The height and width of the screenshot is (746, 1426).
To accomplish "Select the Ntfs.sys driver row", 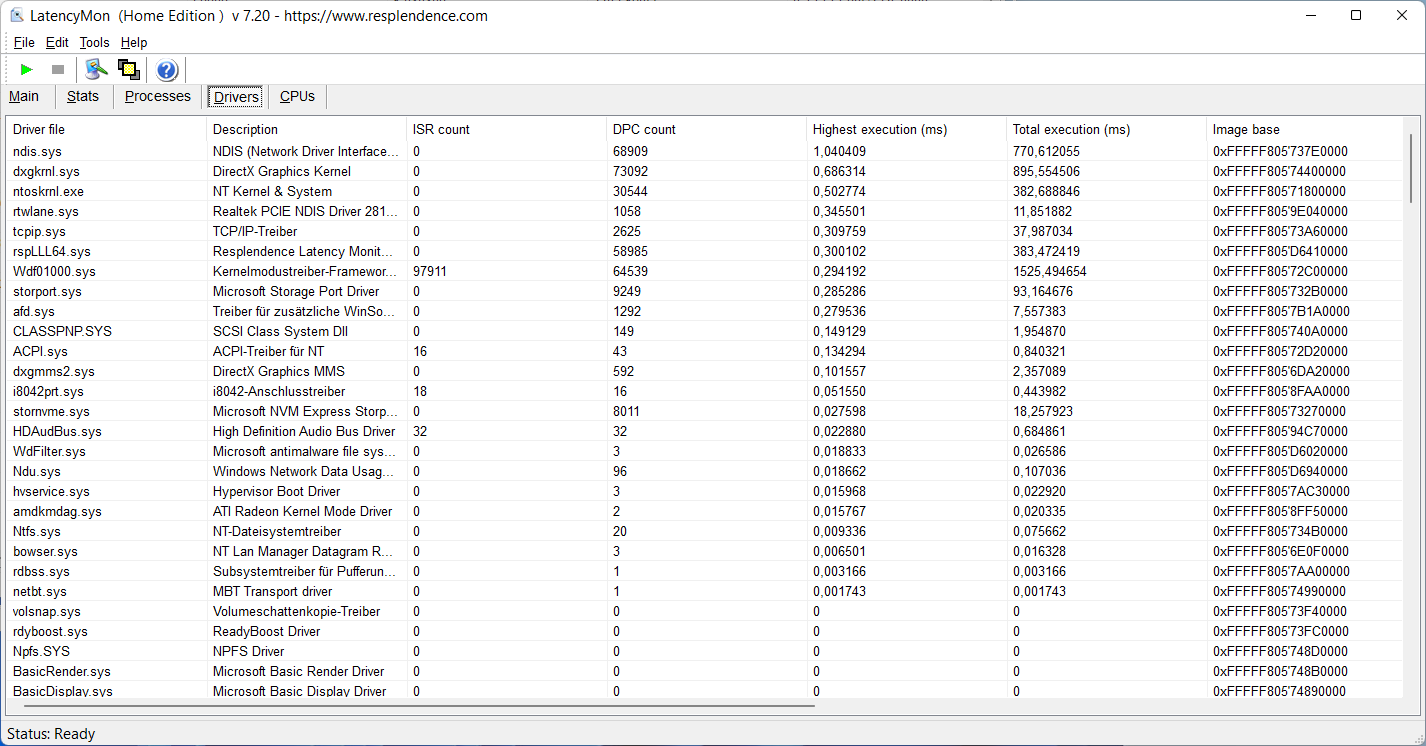I will (x=705, y=531).
